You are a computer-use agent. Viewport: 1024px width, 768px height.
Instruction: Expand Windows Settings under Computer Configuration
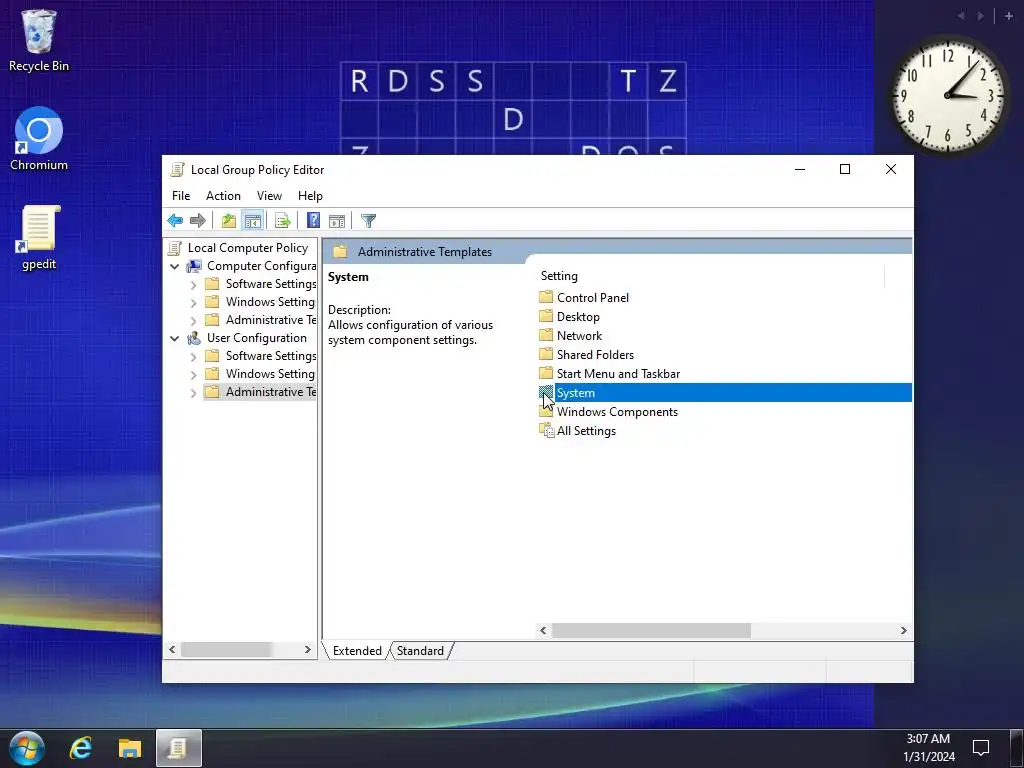pyautogui.click(x=193, y=303)
